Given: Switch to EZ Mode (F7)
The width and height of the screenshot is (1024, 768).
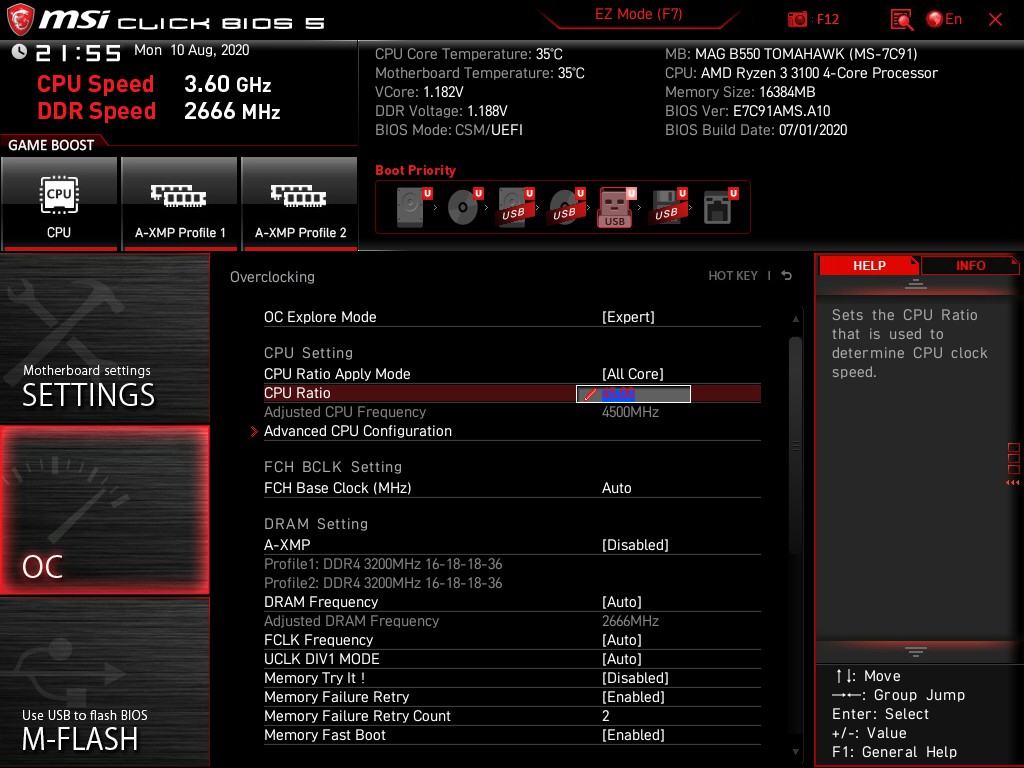Looking at the screenshot, I should tap(638, 14).
